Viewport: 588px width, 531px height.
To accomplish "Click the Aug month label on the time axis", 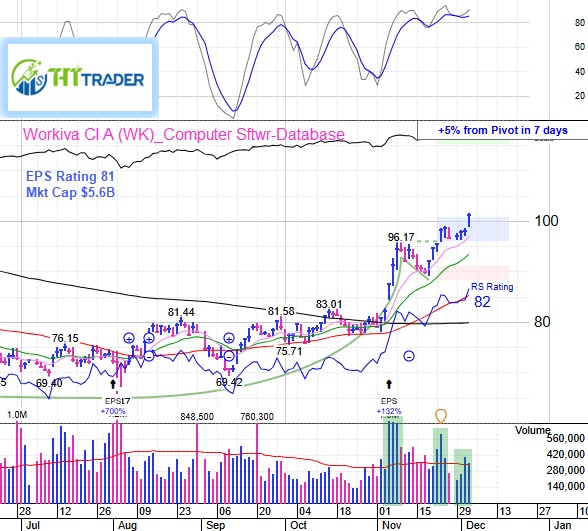I will [127, 525].
